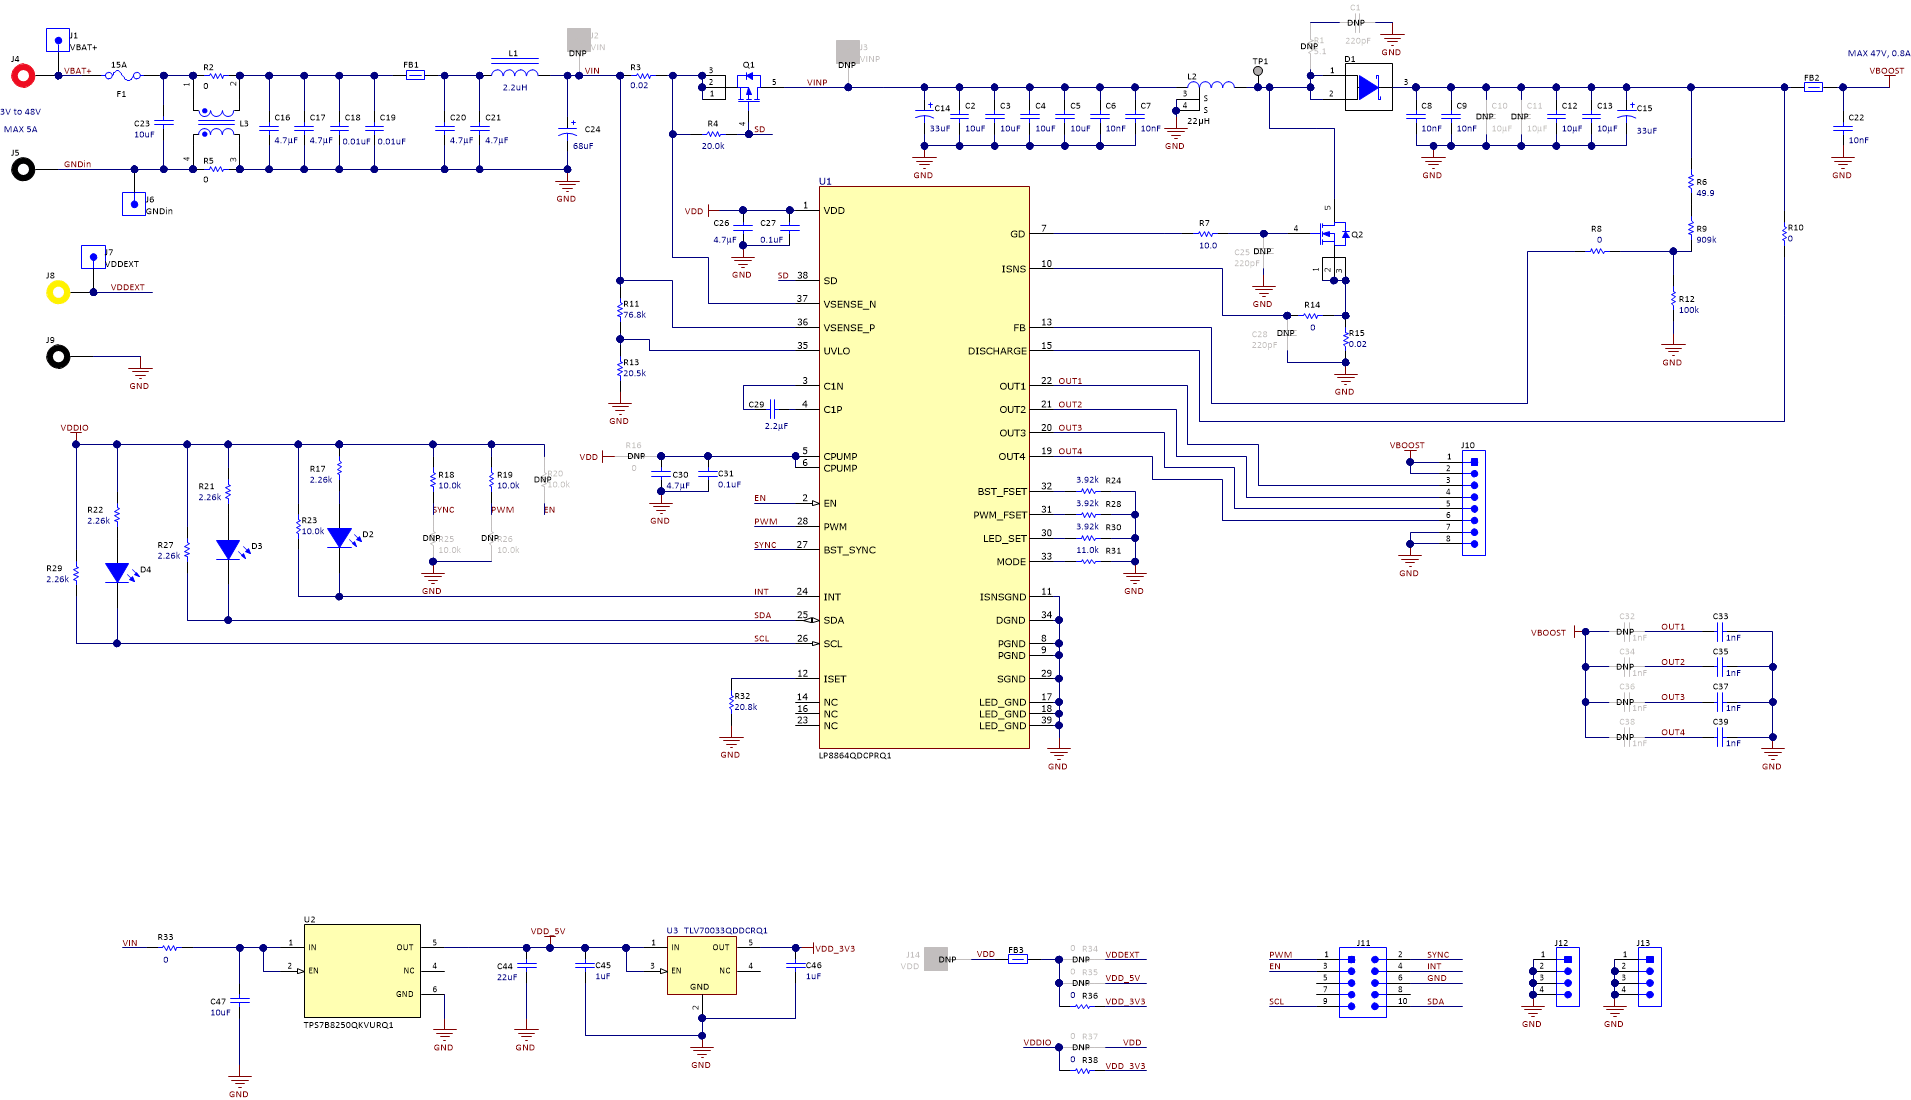Screen dimensions: 1911x1100
Task: Select the DNP marker on capacitor C1
Action: coord(1356,20)
